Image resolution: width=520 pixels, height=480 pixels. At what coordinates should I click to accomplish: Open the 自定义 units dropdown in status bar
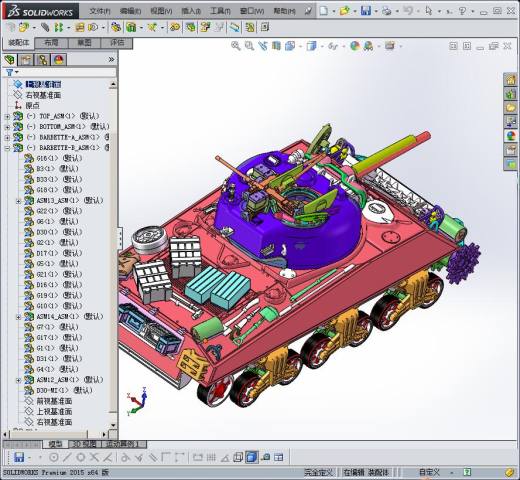(435, 472)
